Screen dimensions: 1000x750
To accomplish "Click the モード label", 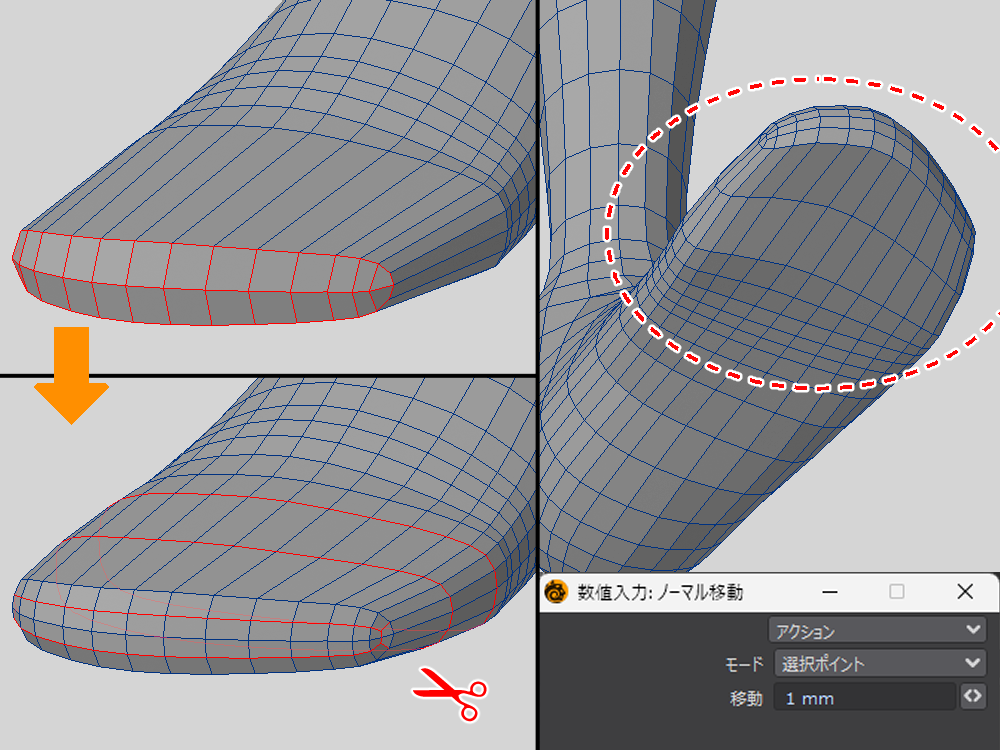I will pyautogui.click(x=743, y=664).
